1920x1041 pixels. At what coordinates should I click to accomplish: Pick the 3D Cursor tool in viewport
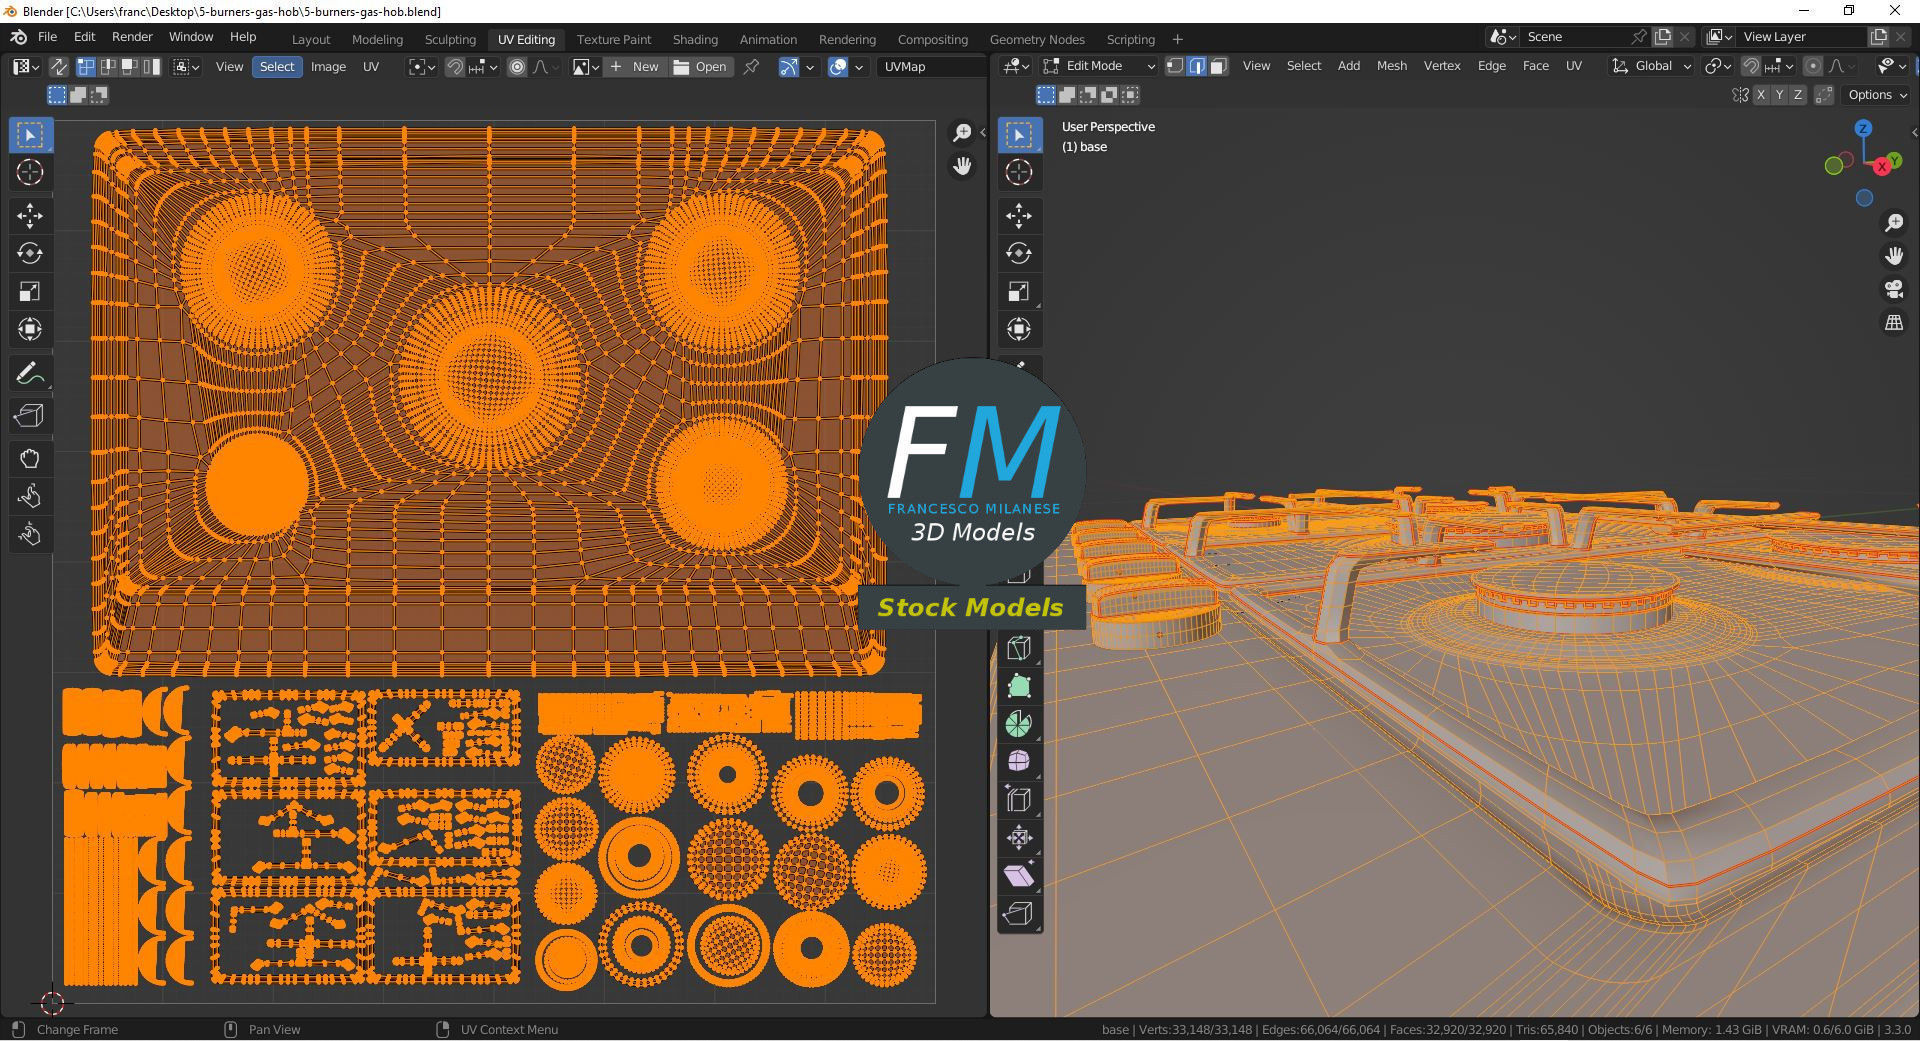point(1019,173)
